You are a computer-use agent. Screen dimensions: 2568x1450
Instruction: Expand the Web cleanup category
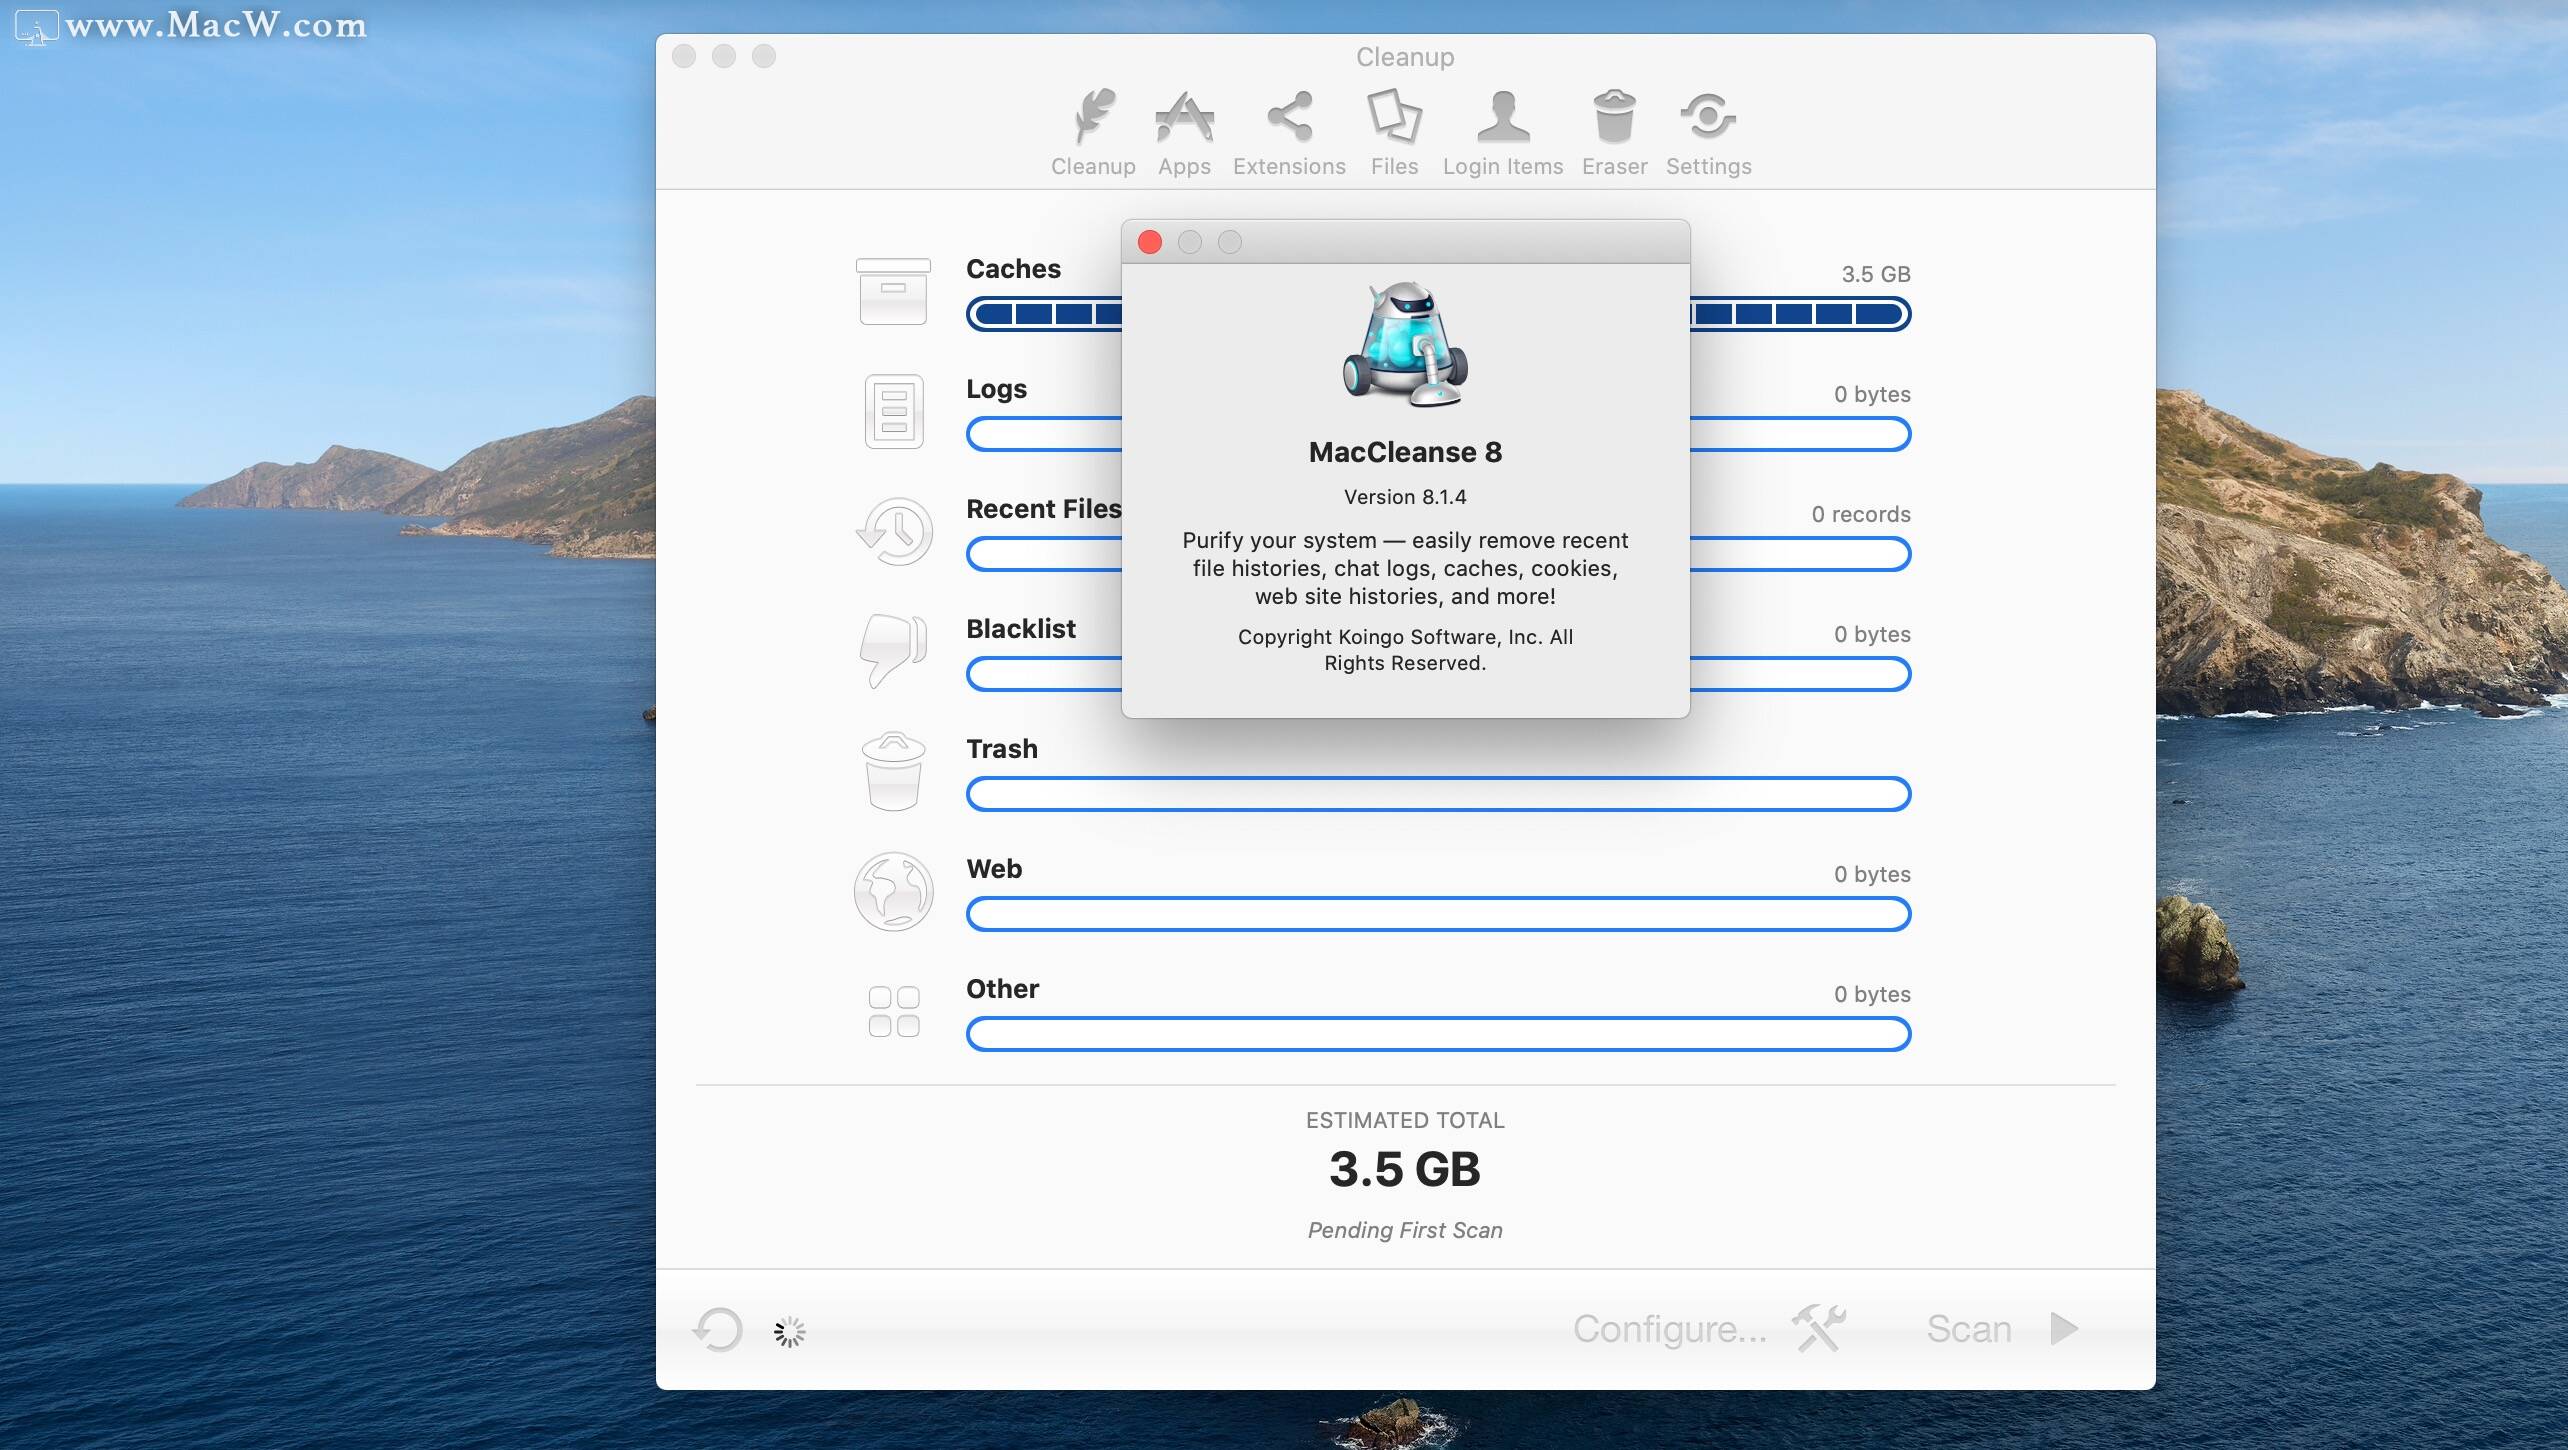pos(993,868)
